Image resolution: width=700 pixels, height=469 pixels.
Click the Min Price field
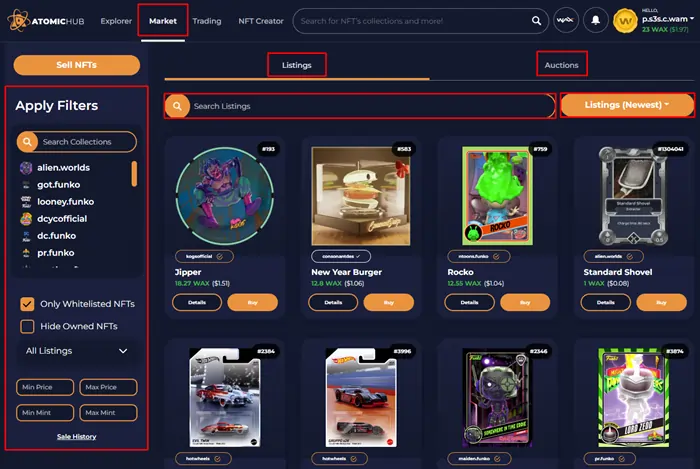click(x=45, y=387)
